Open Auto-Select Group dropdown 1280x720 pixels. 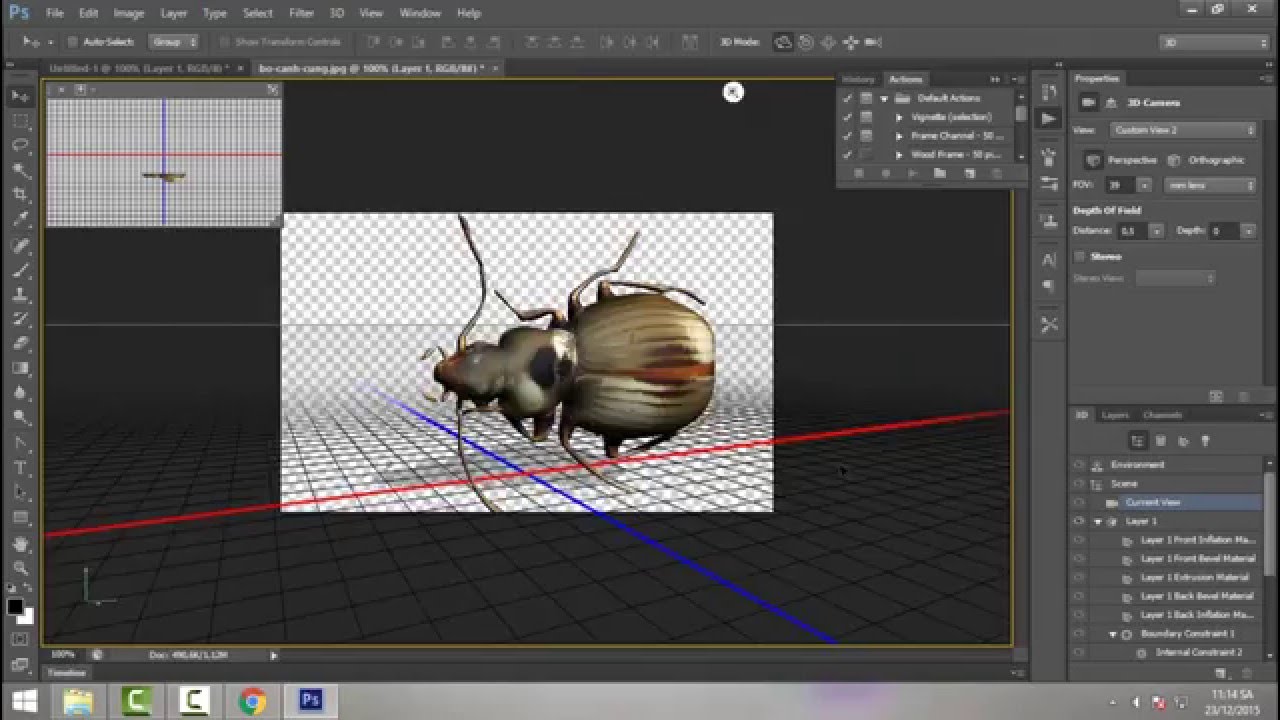tap(174, 42)
